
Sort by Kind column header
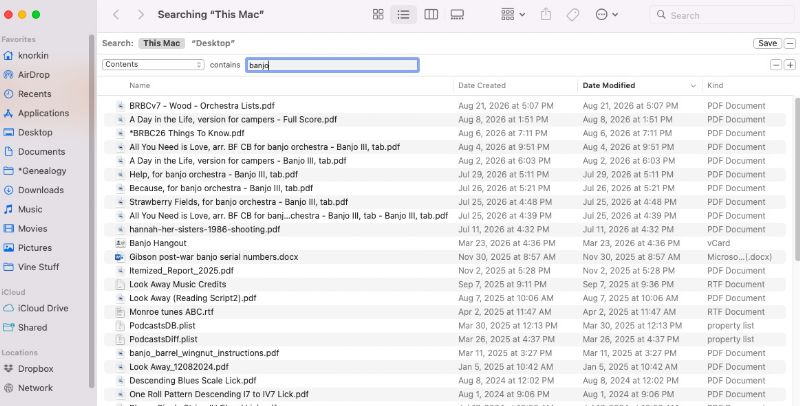coord(715,85)
